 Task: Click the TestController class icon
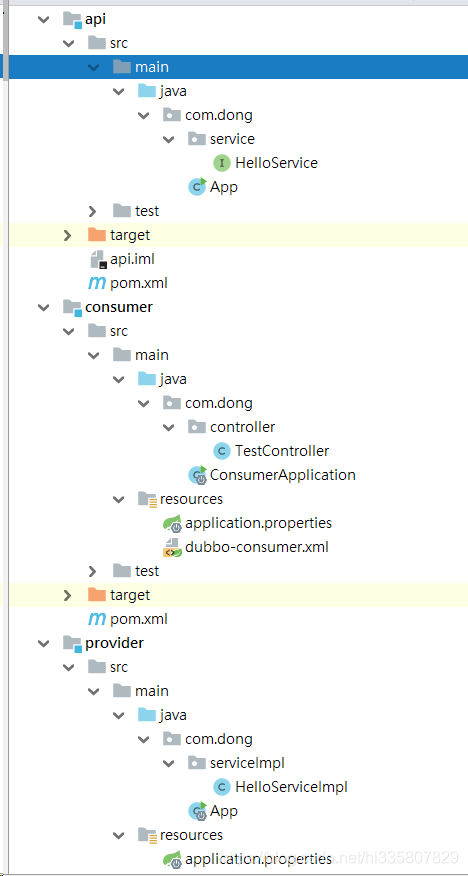222,451
